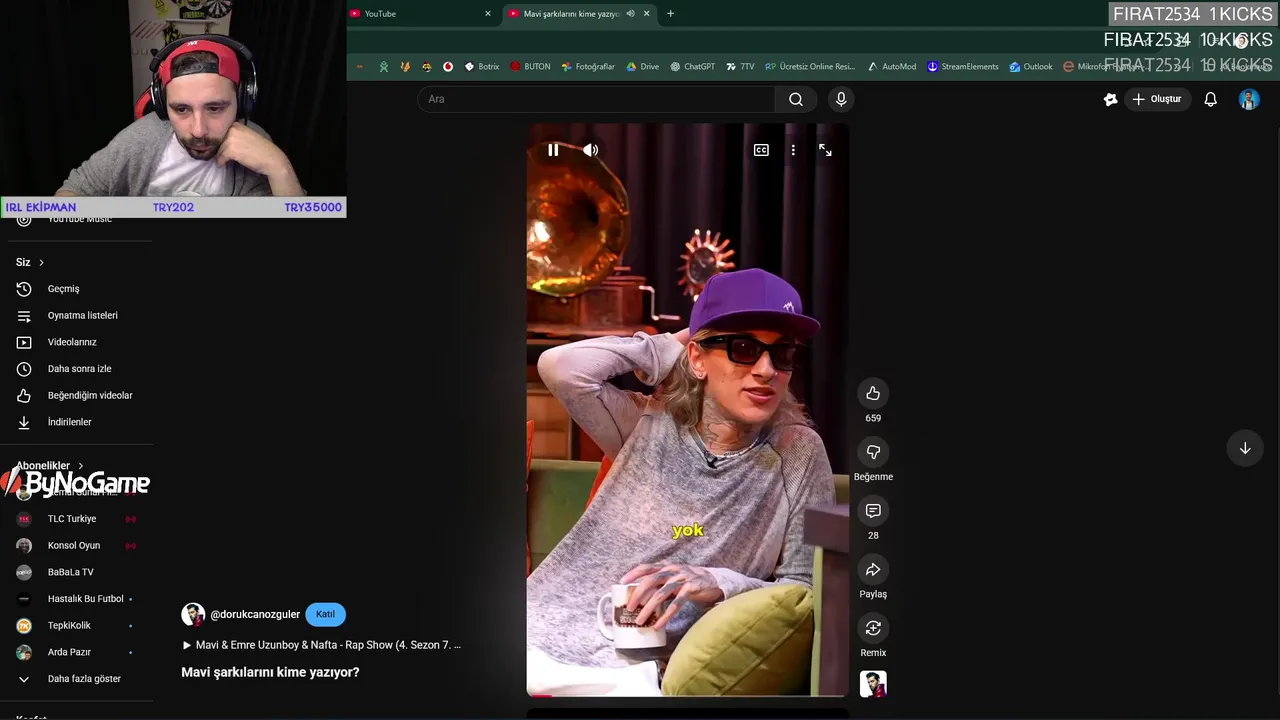Share the Short via Paylaş
1280x720 pixels.
(873, 570)
